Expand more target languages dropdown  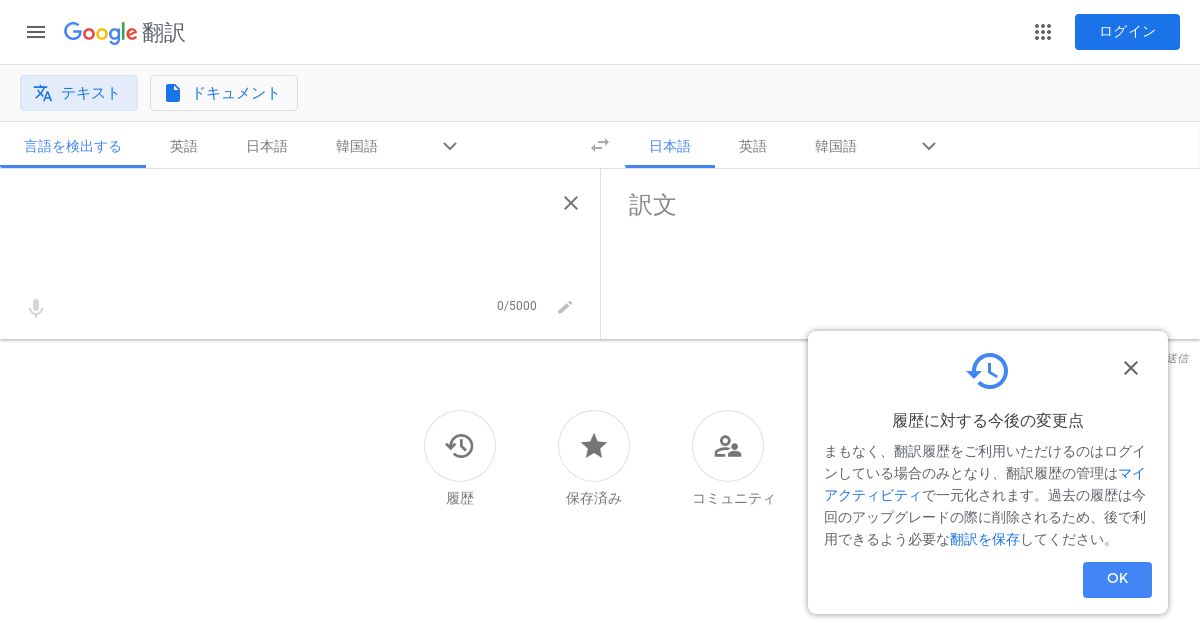929,146
